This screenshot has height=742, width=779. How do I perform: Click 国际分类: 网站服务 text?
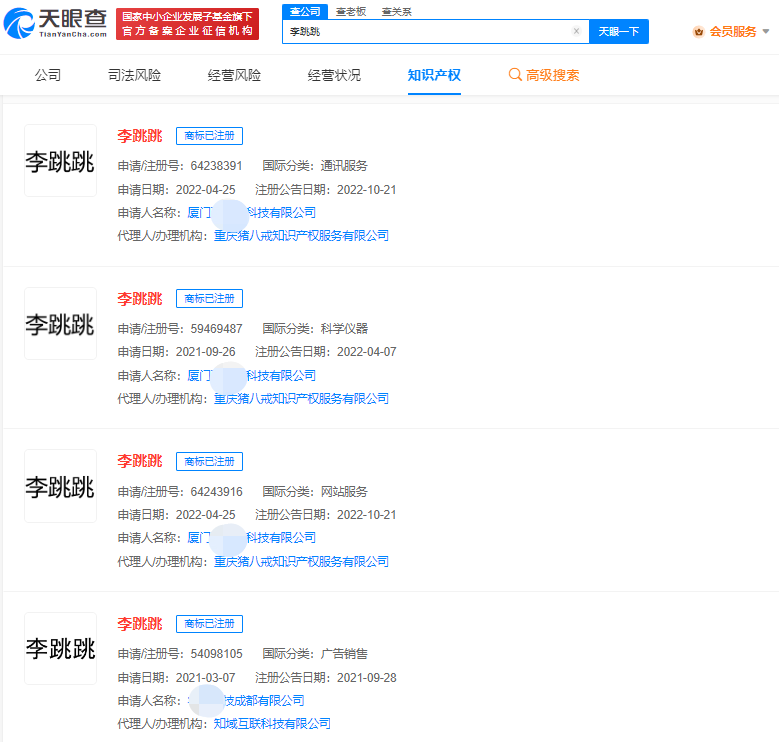click(315, 492)
